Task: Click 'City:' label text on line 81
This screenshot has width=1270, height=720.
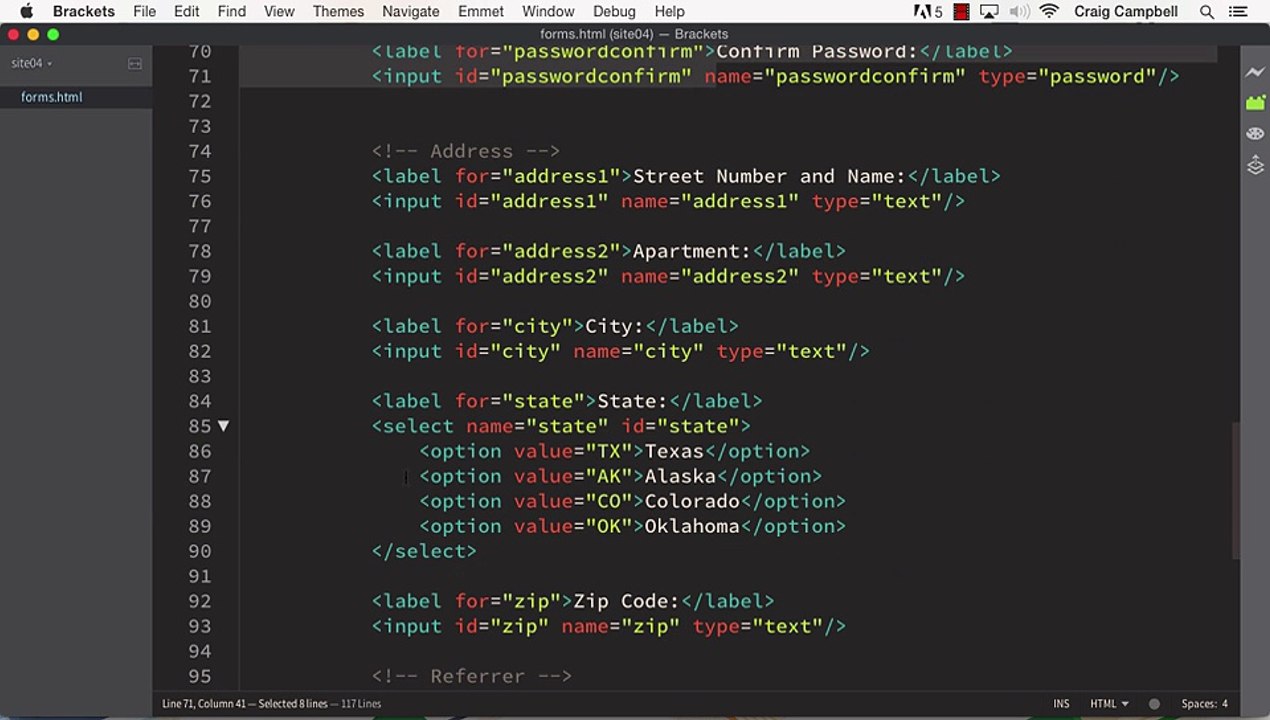Action: [x=615, y=326]
